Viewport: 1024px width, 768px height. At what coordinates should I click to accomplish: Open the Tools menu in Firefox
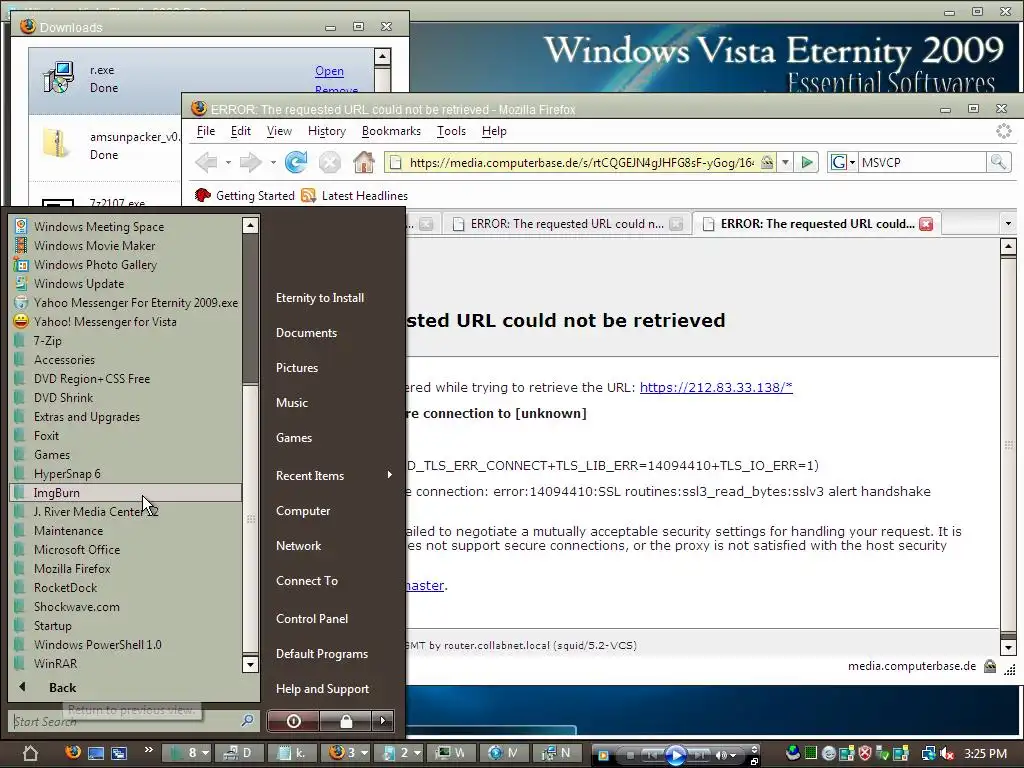[x=451, y=131]
